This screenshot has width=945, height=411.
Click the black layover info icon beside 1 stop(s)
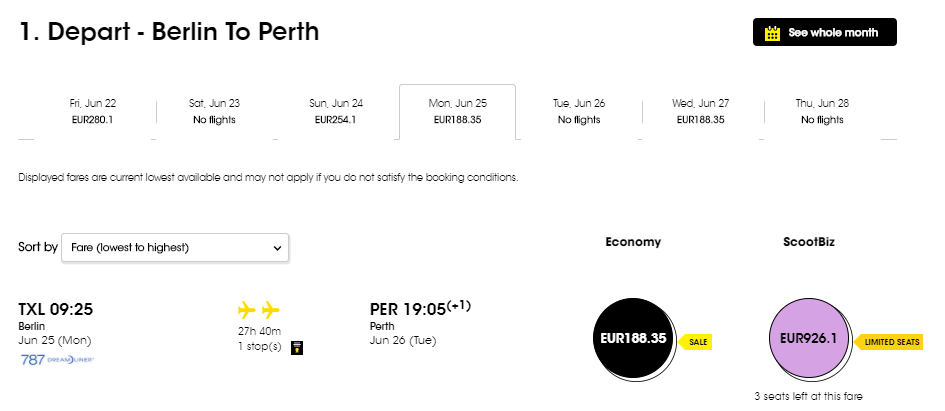pyautogui.click(x=297, y=348)
